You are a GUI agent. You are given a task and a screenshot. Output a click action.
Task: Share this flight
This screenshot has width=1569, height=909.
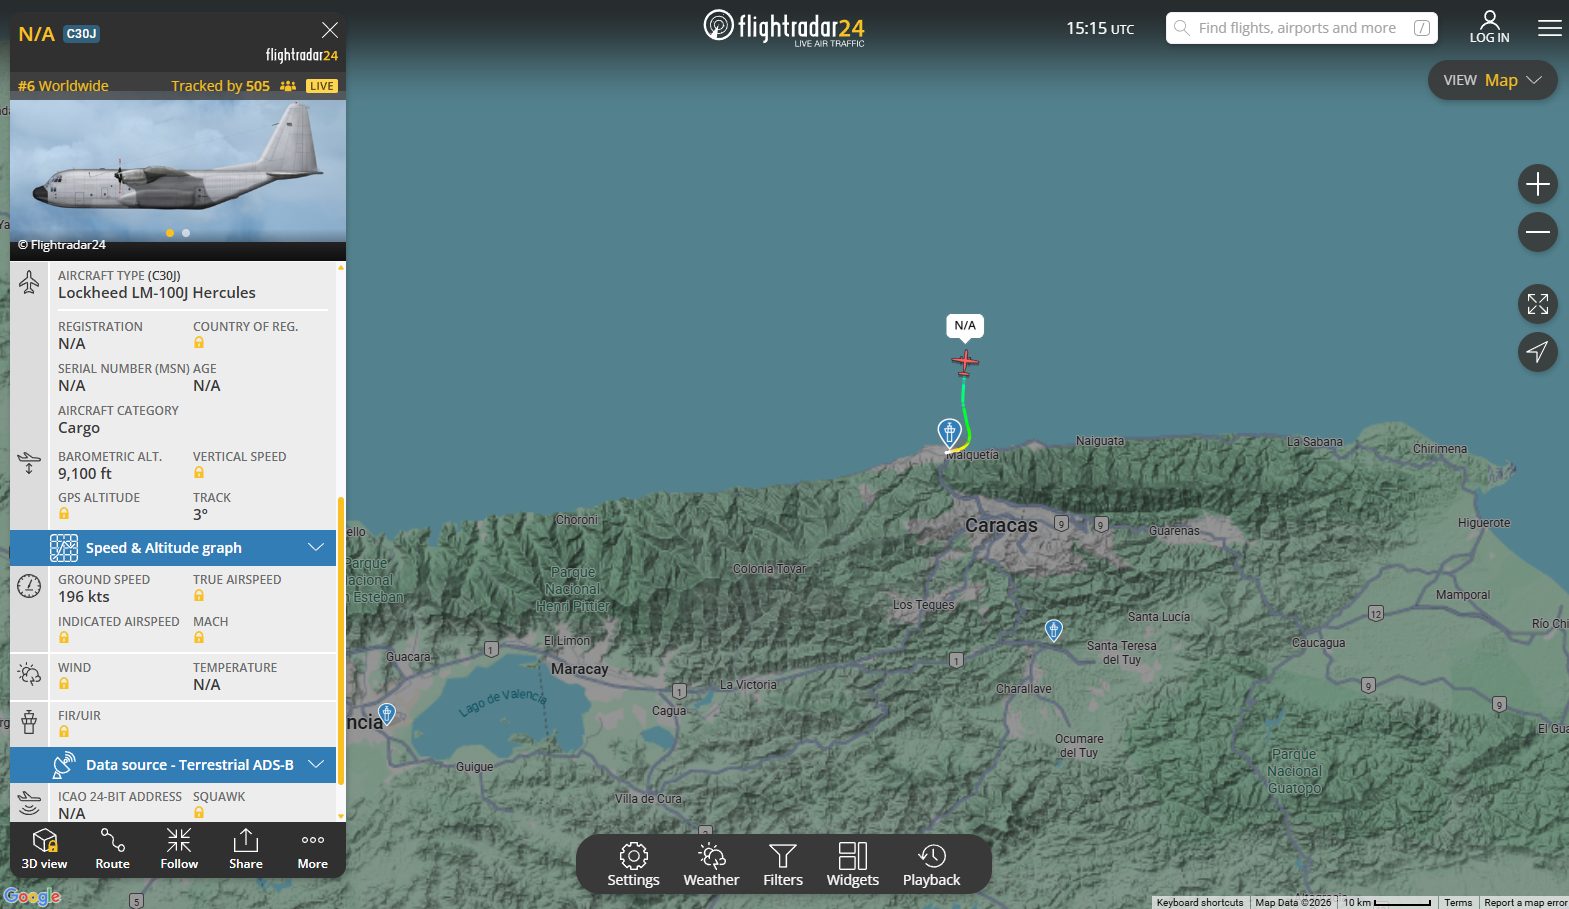coord(246,849)
